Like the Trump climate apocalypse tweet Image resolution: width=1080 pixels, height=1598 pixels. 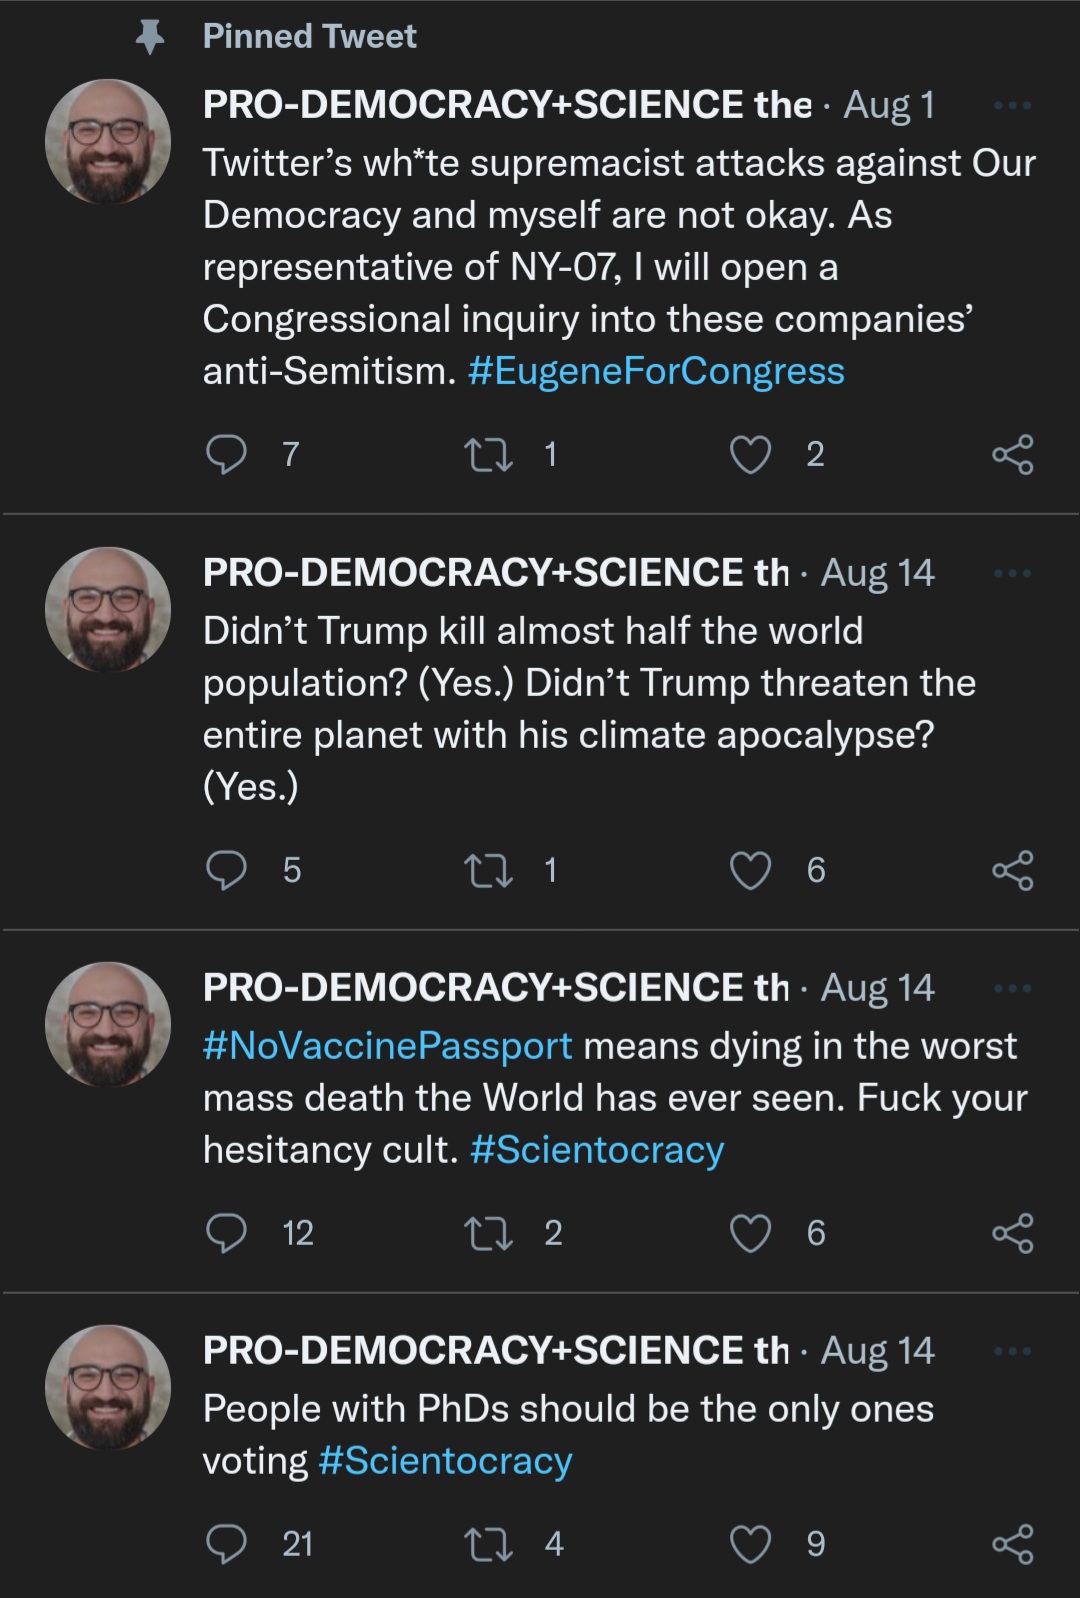(750, 870)
